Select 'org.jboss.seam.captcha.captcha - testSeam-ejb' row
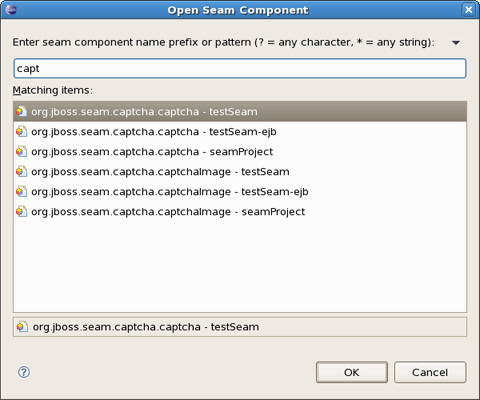Viewport: 480px width, 400px height. (240, 132)
